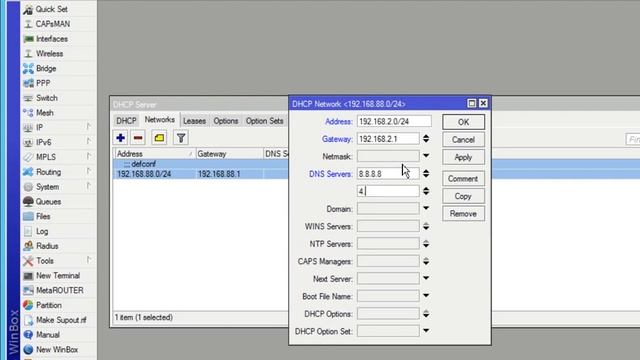Expand the Netmask field arrow
640x360 pixels.
pyautogui.click(x=426, y=156)
